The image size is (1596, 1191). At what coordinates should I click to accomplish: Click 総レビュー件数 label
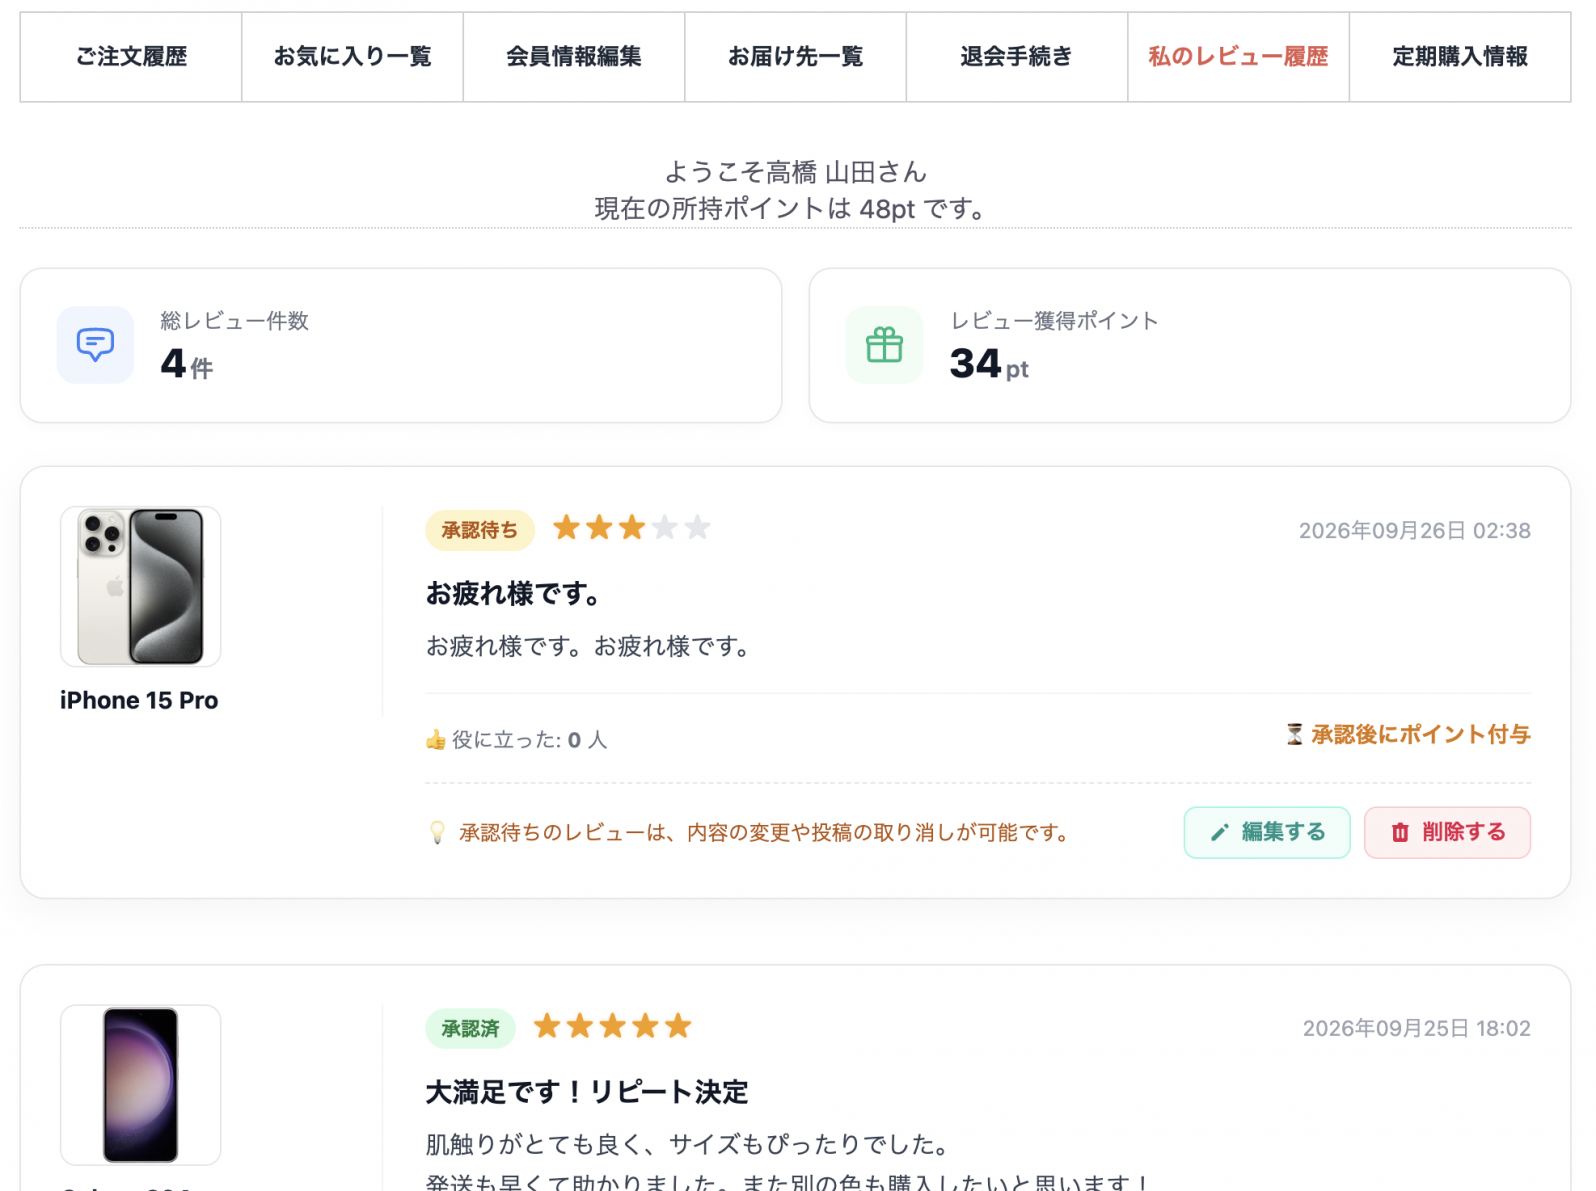[x=235, y=321]
